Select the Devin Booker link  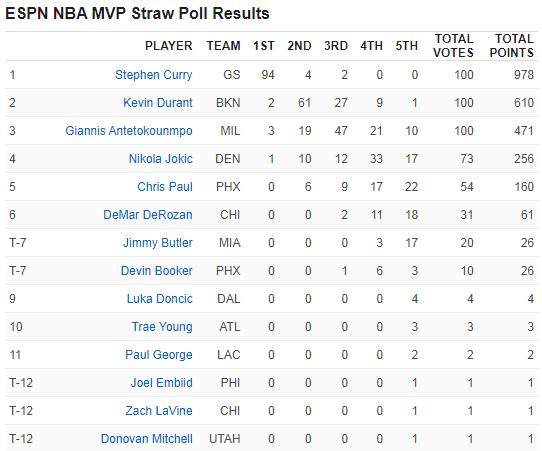157,271
